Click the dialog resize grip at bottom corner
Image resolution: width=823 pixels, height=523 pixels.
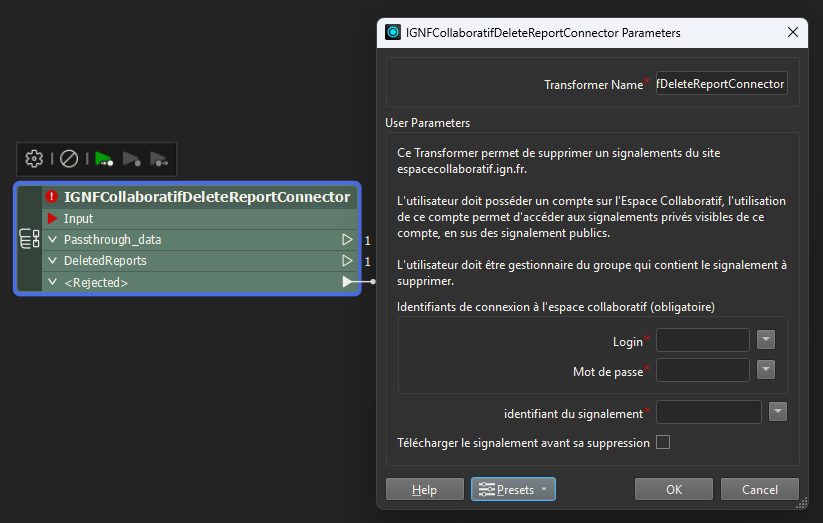(801, 503)
